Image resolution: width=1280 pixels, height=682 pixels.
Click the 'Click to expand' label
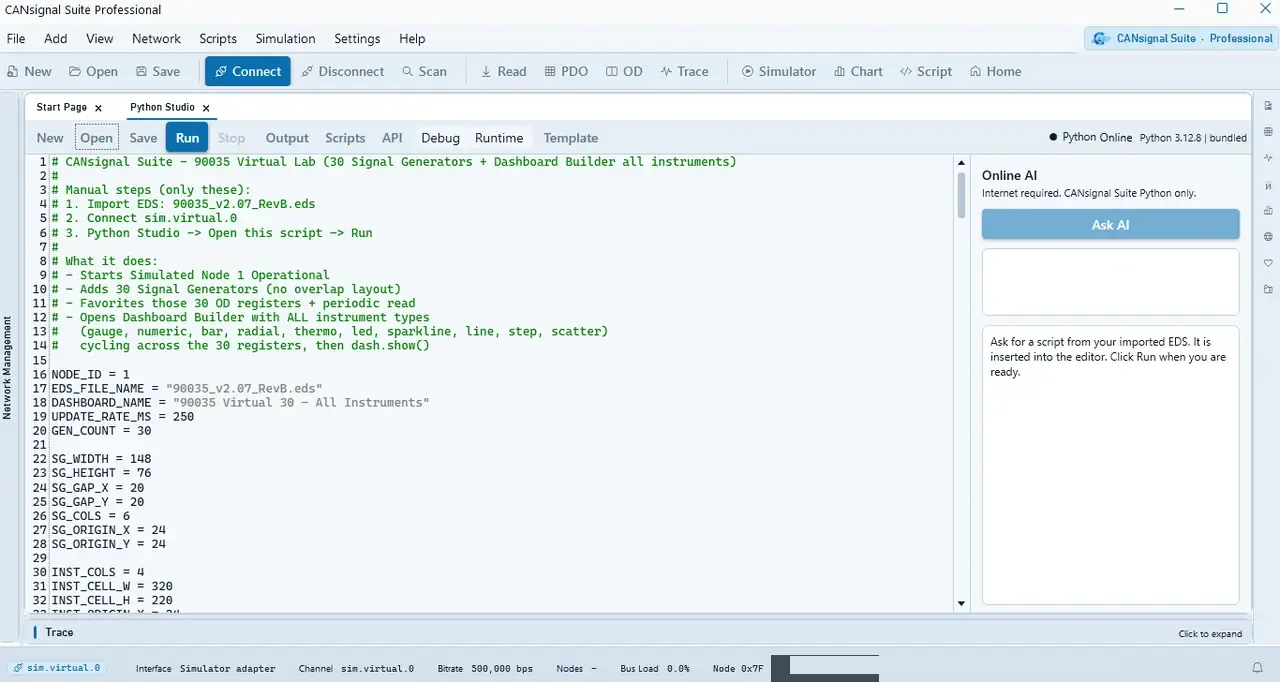1210,634
